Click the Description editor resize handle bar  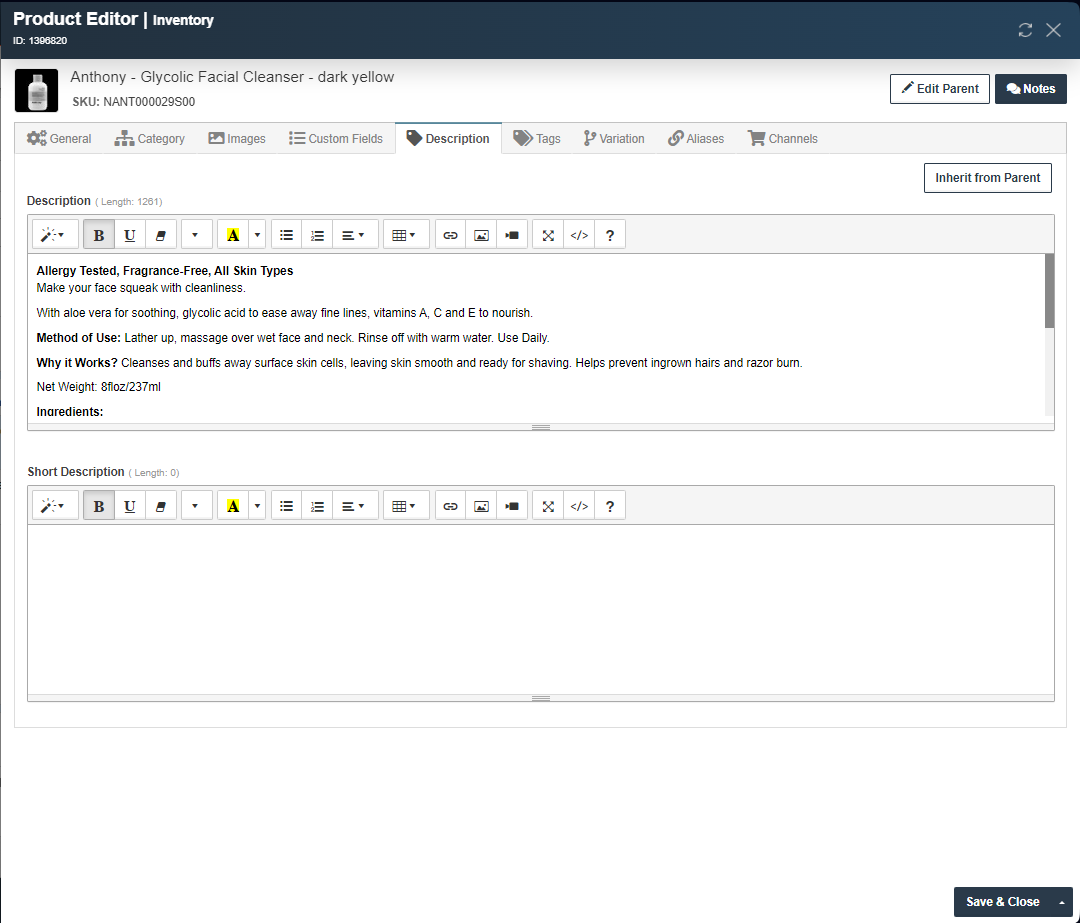coord(541,427)
